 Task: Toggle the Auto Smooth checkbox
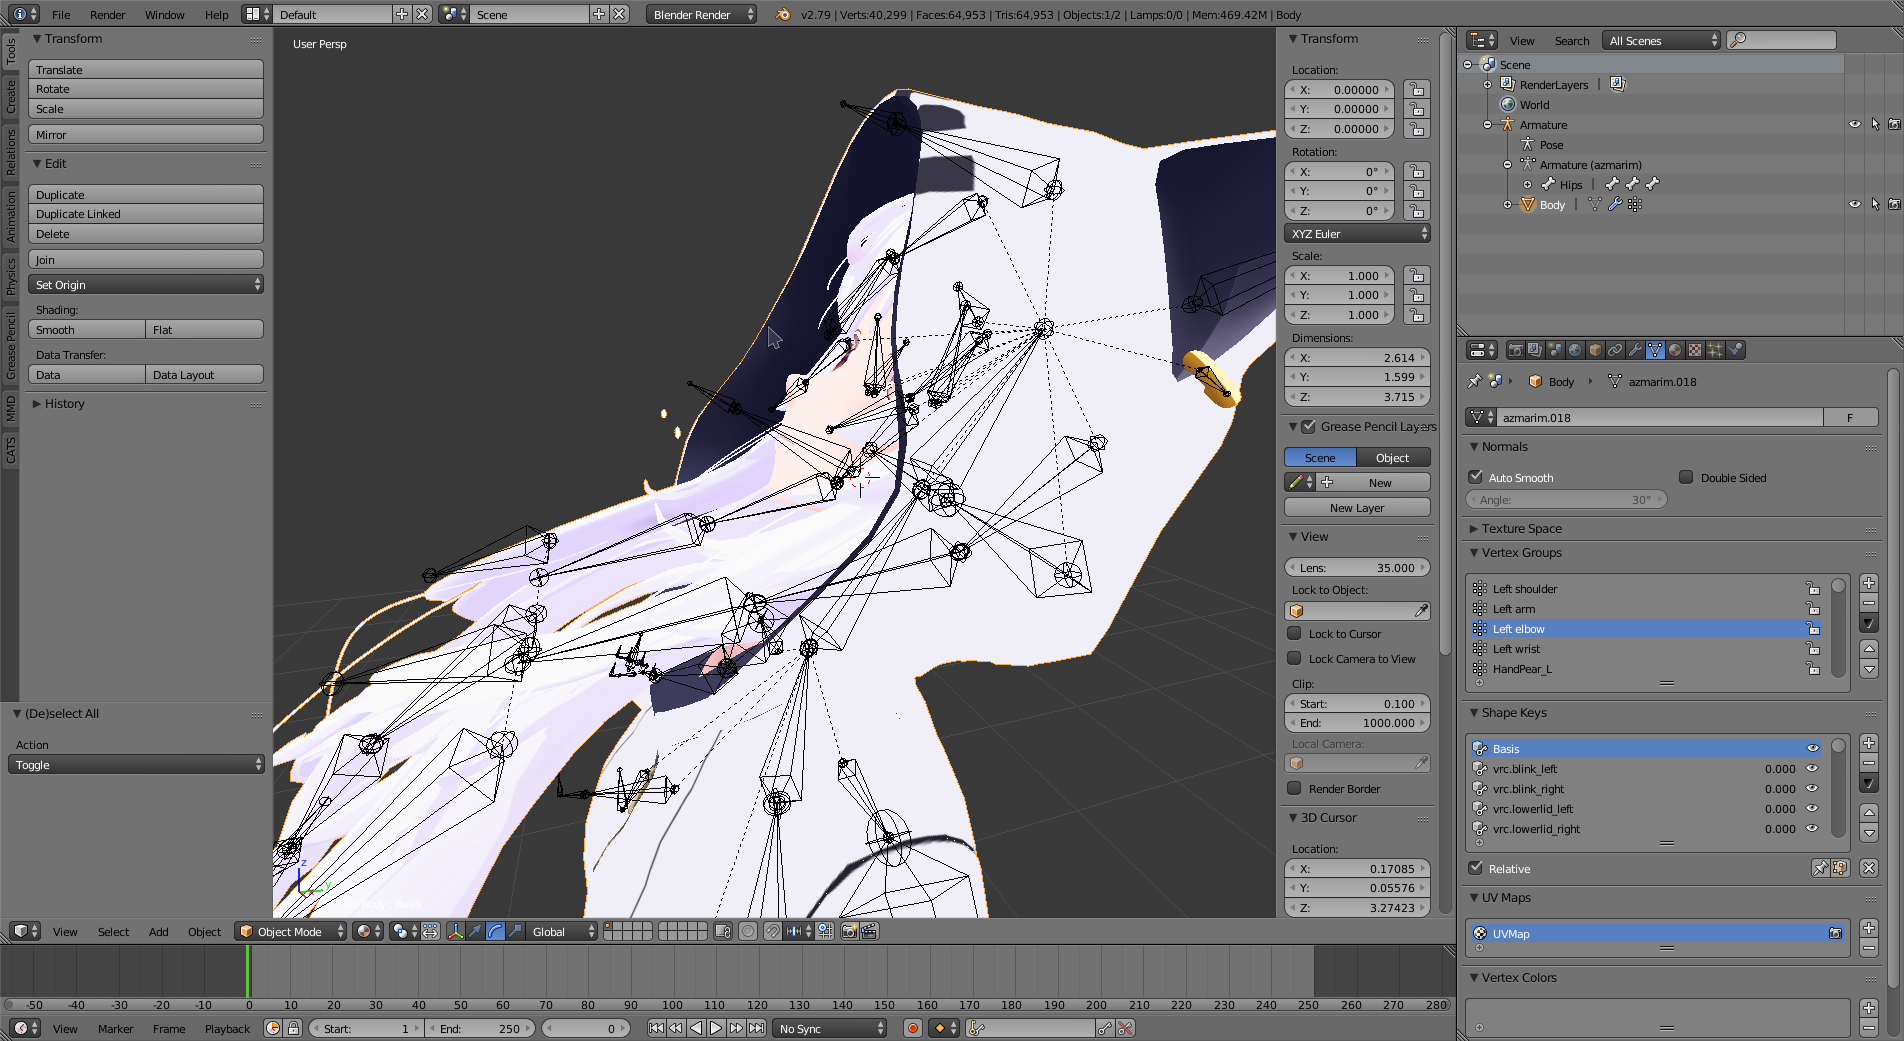[1476, 477]
